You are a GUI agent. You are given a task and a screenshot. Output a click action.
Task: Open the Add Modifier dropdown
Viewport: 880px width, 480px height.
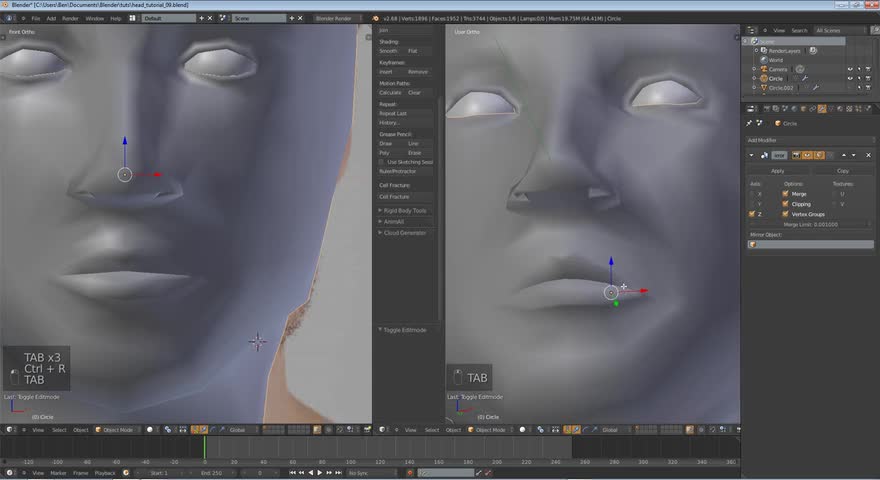tap(810, 140)
